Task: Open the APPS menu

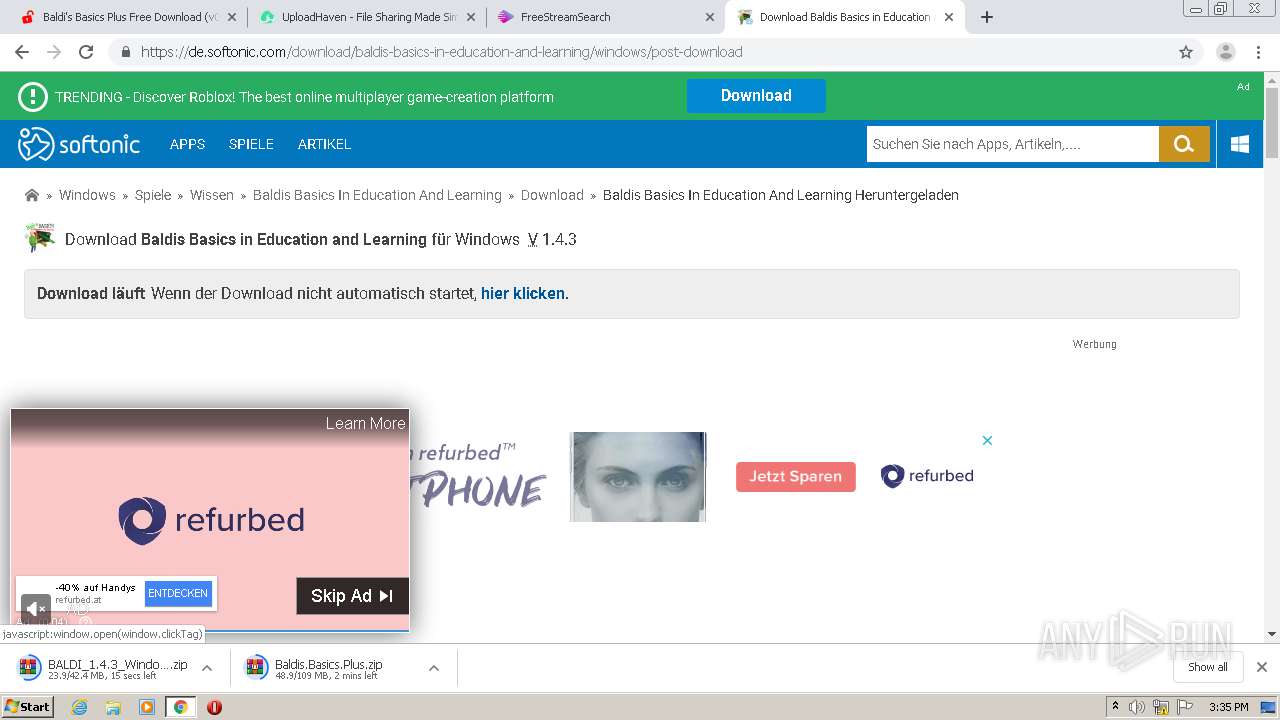Action: tap(187, 144)
